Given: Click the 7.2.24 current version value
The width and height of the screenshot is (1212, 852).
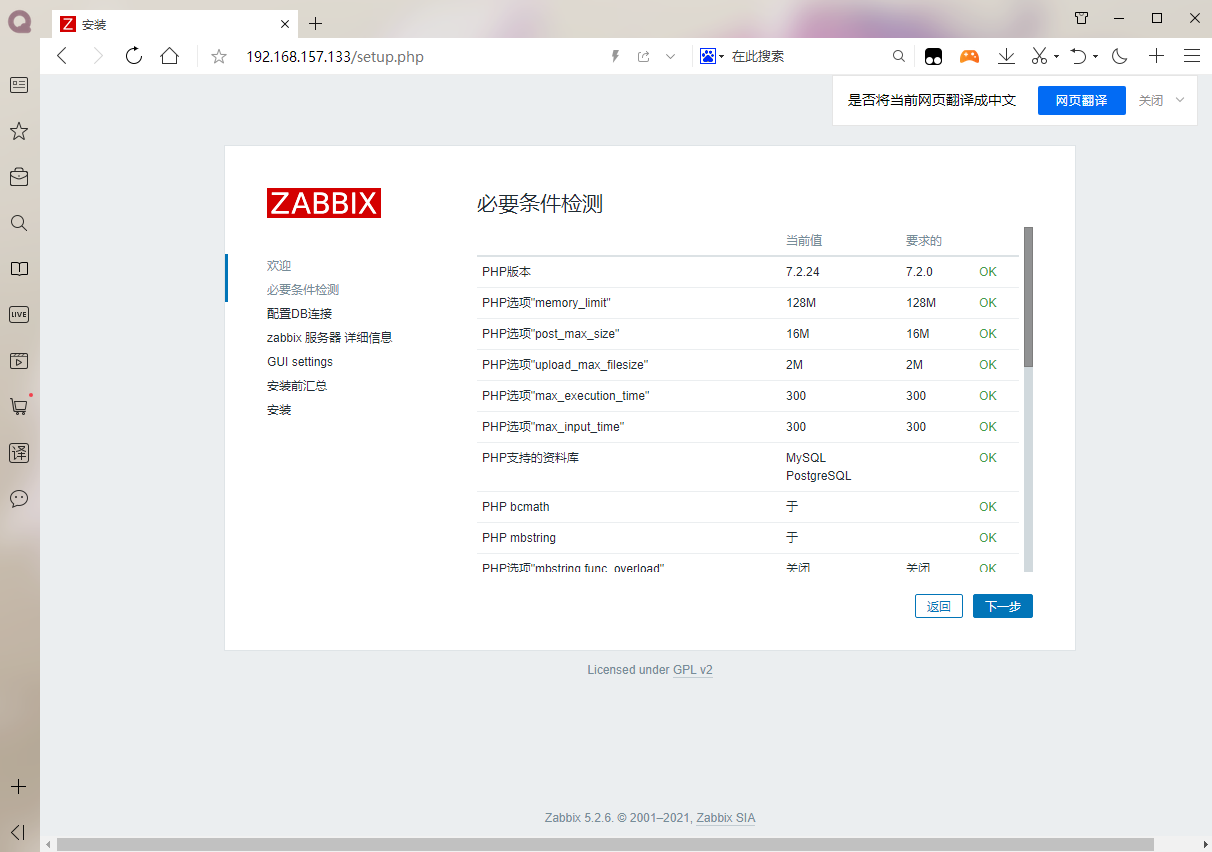Looking at the screenshot, I should pyautogui.click(x=803, y=272).
